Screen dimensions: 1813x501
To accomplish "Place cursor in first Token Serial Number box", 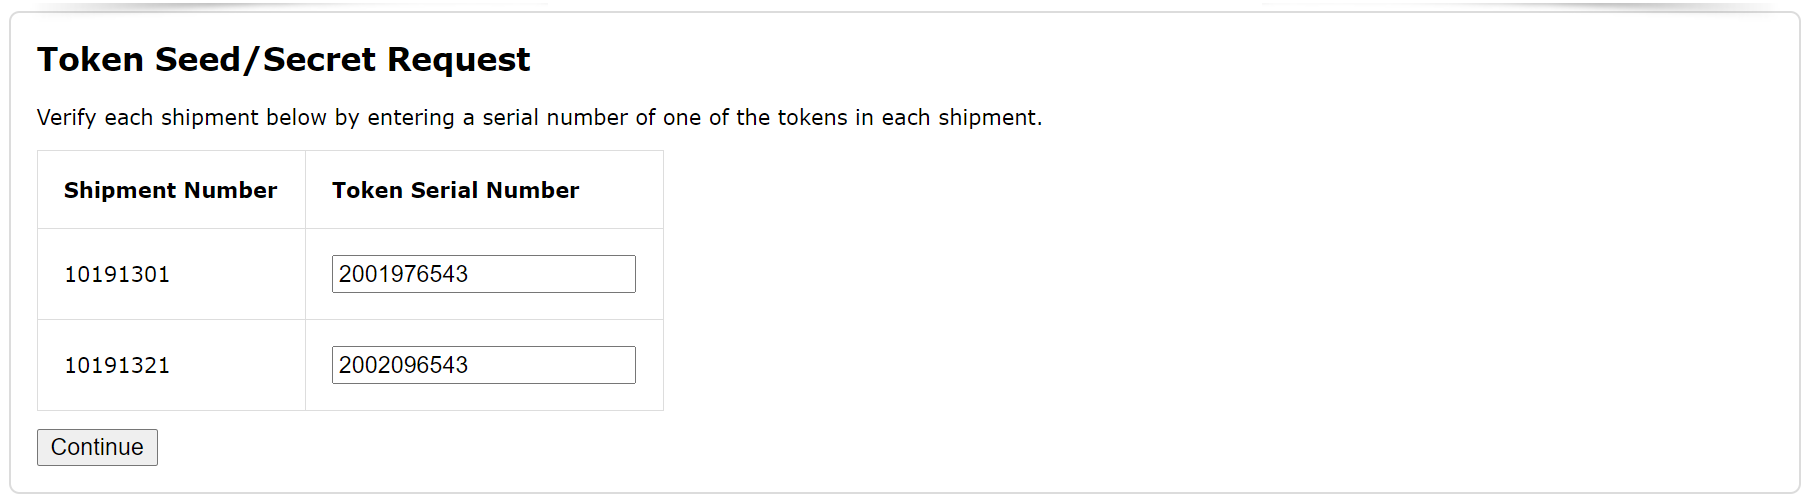I will tap(483, 274).
